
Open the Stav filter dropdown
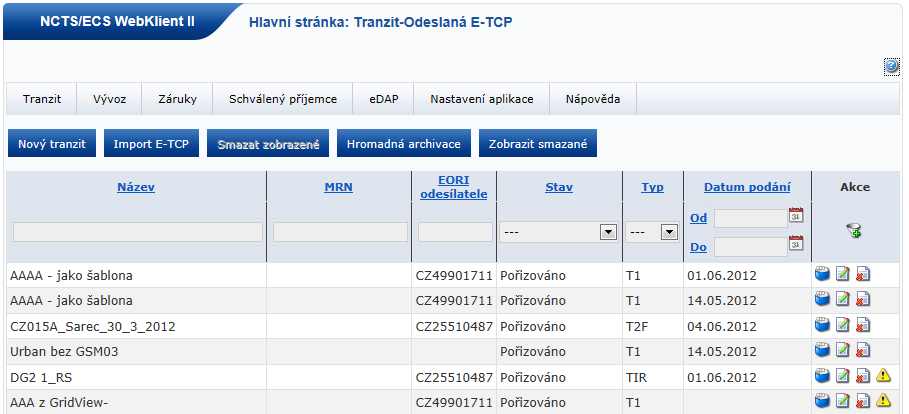606,232
